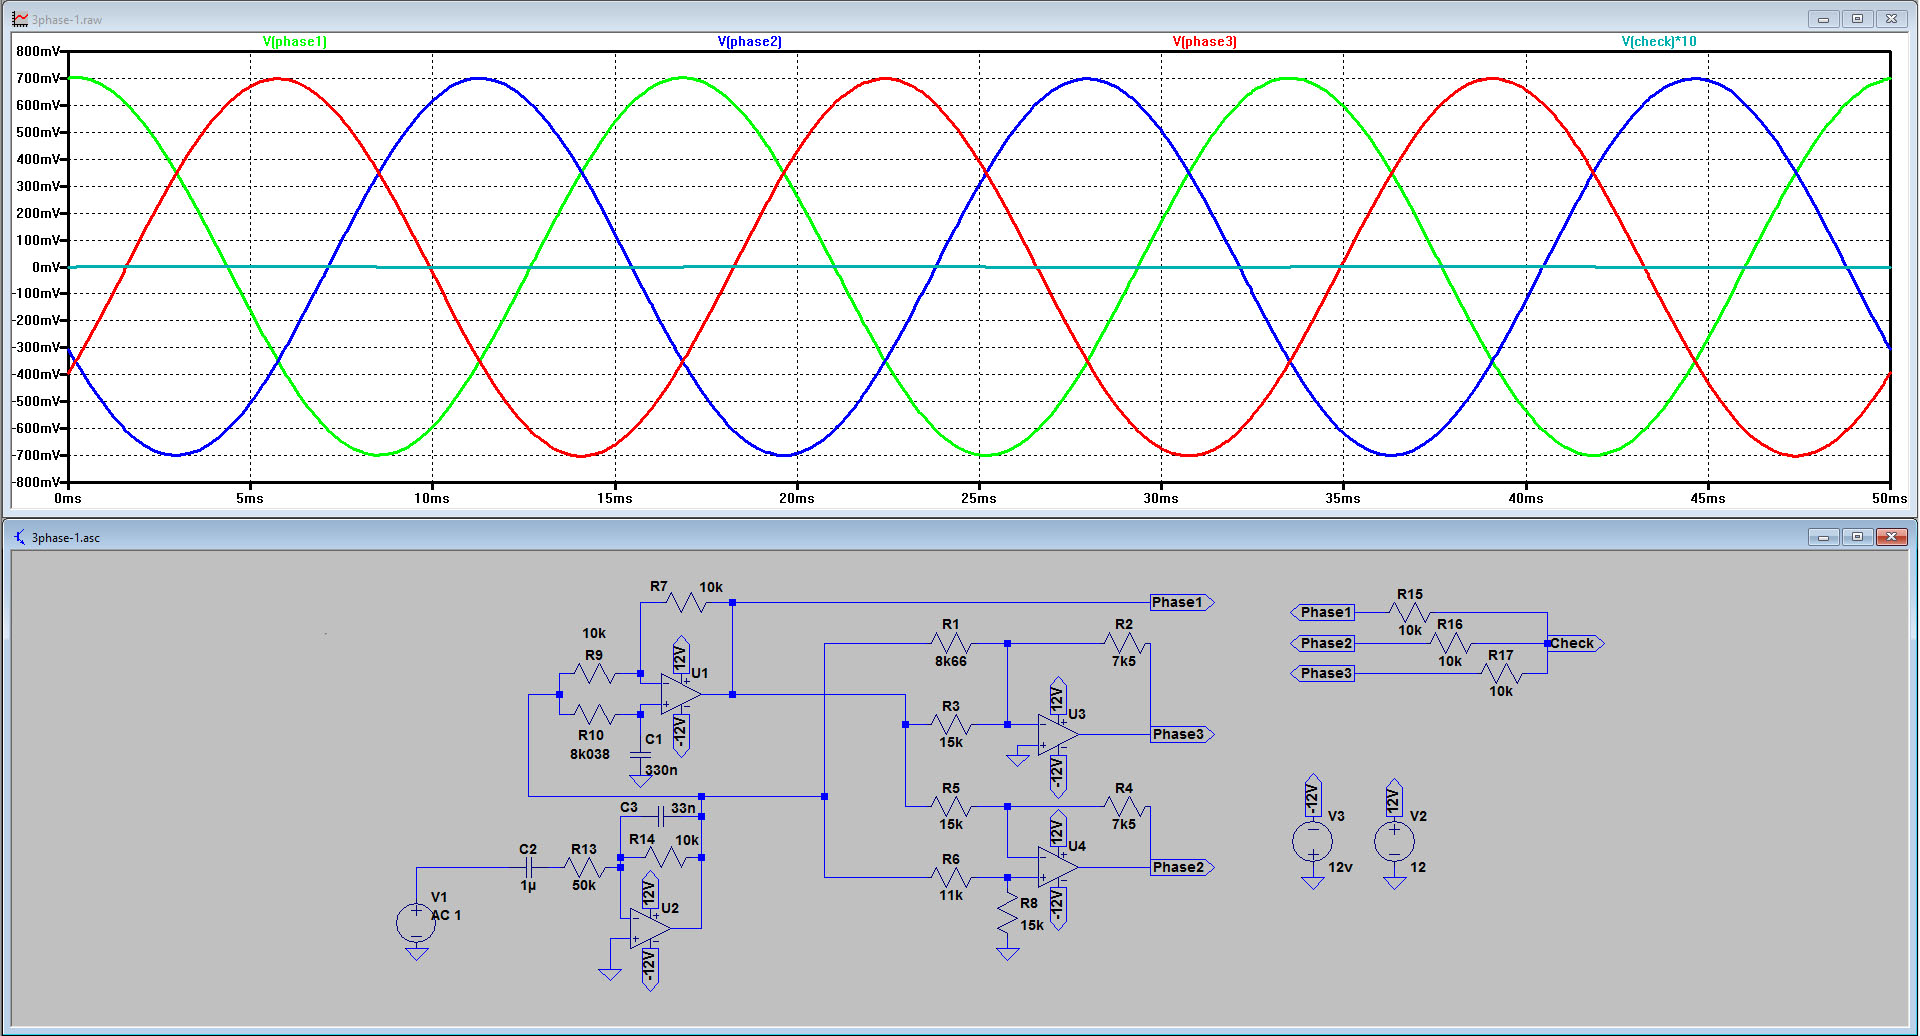The width and height of the screenshot is (1920, 1036).
Task: Select the V(phase3) trace label
Action: (x=1204, y=41)
